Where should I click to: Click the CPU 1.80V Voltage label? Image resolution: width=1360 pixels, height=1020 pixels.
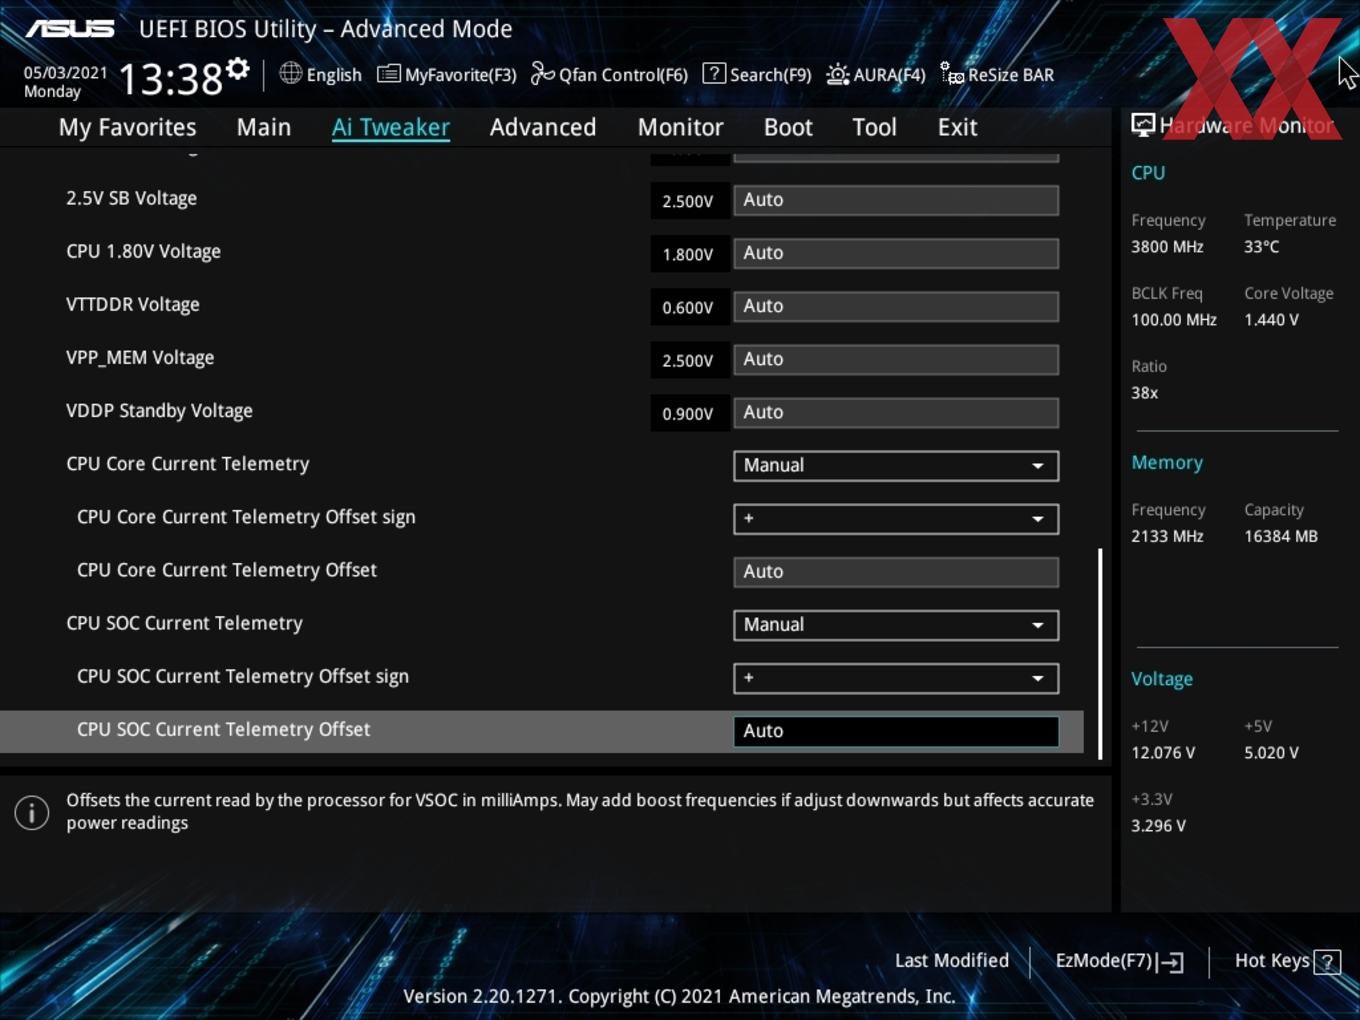143,251
